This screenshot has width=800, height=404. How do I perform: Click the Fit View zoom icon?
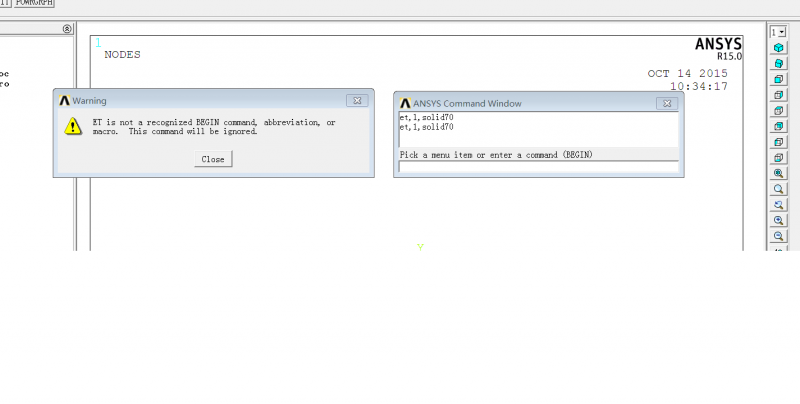(779, 173)
